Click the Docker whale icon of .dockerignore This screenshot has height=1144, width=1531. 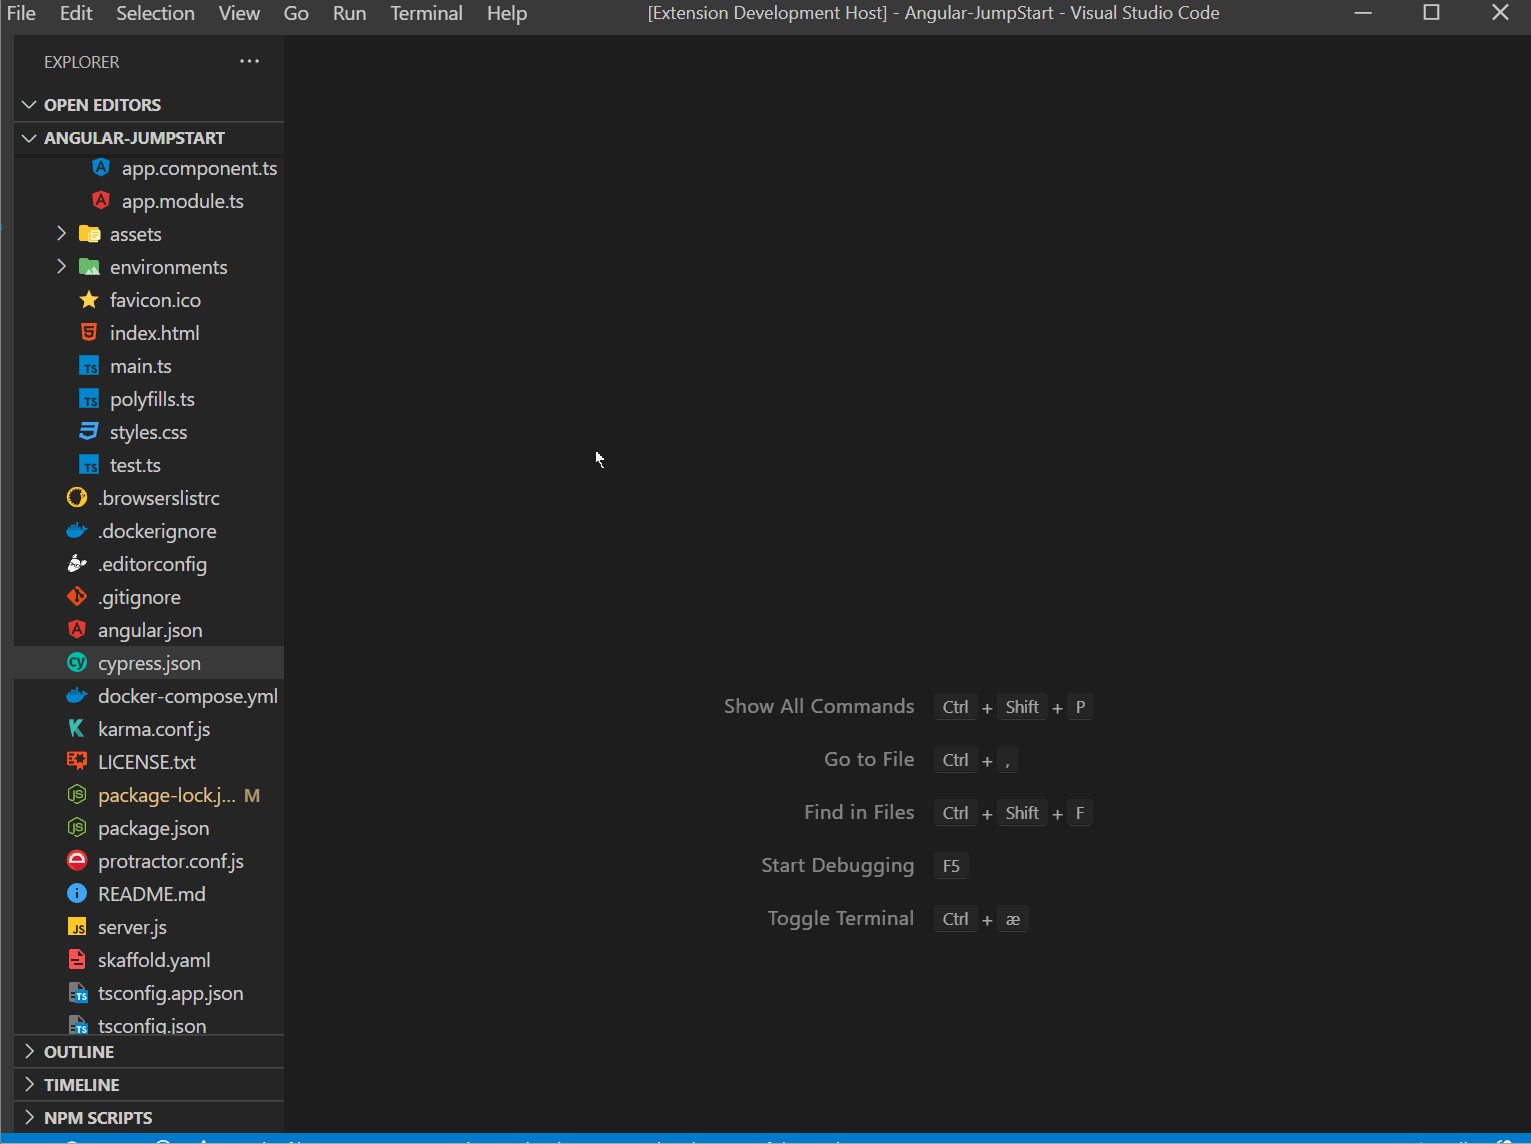tap(77, 530)
